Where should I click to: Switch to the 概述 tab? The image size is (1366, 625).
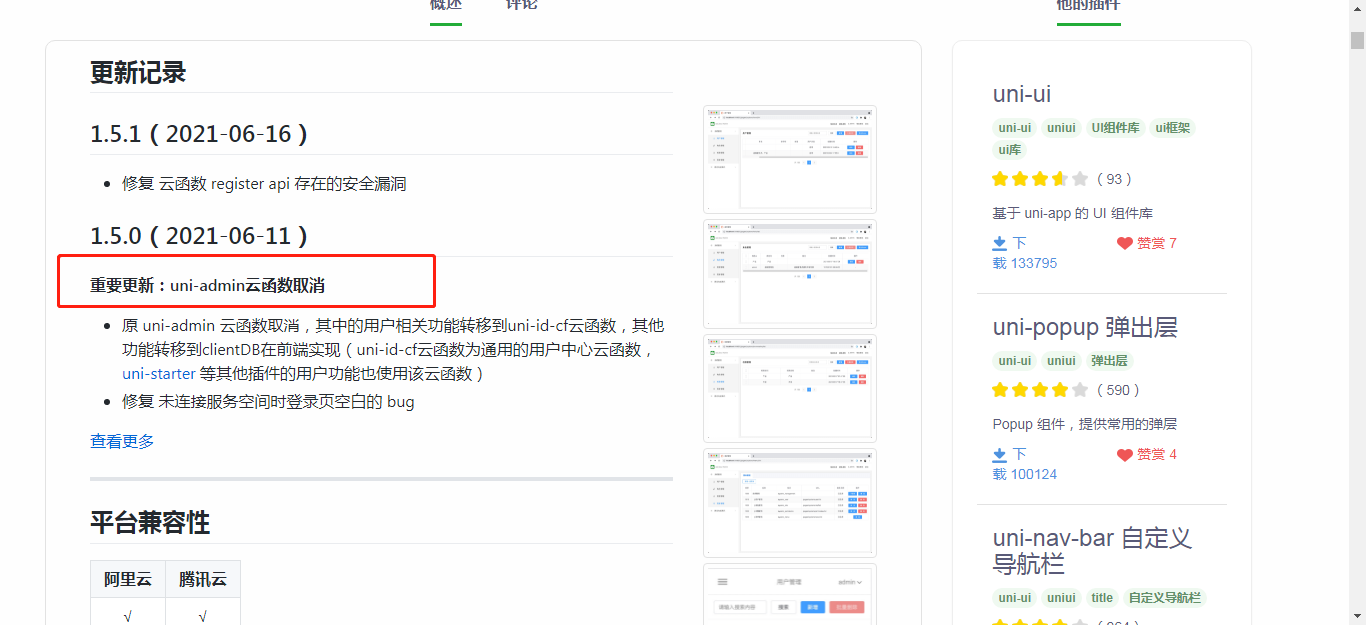click(446, 5)
